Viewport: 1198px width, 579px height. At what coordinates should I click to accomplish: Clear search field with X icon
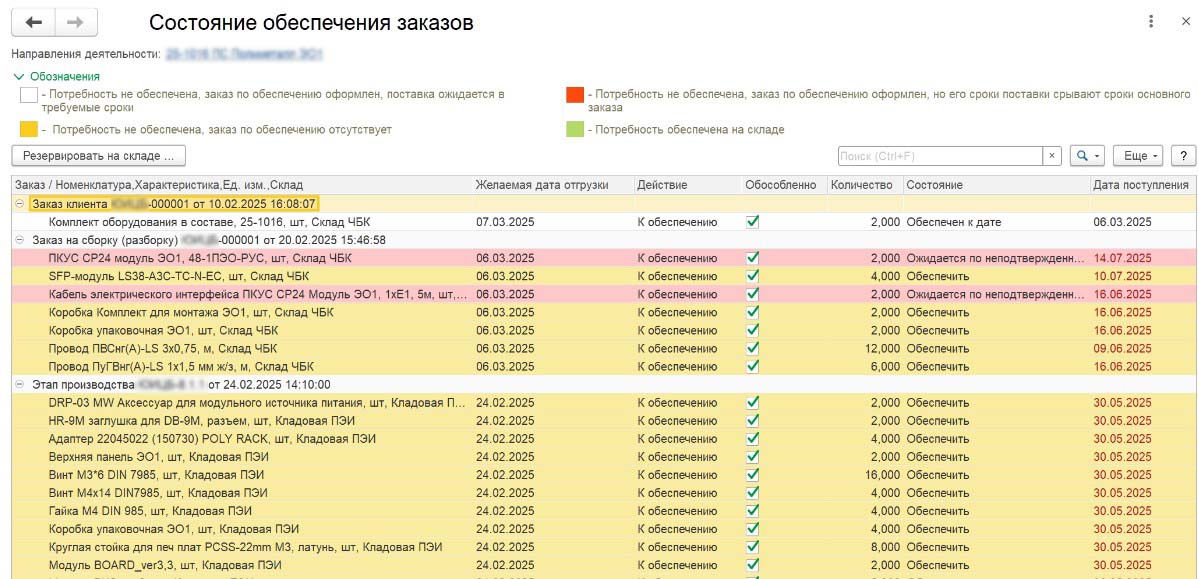(1051, 156)
